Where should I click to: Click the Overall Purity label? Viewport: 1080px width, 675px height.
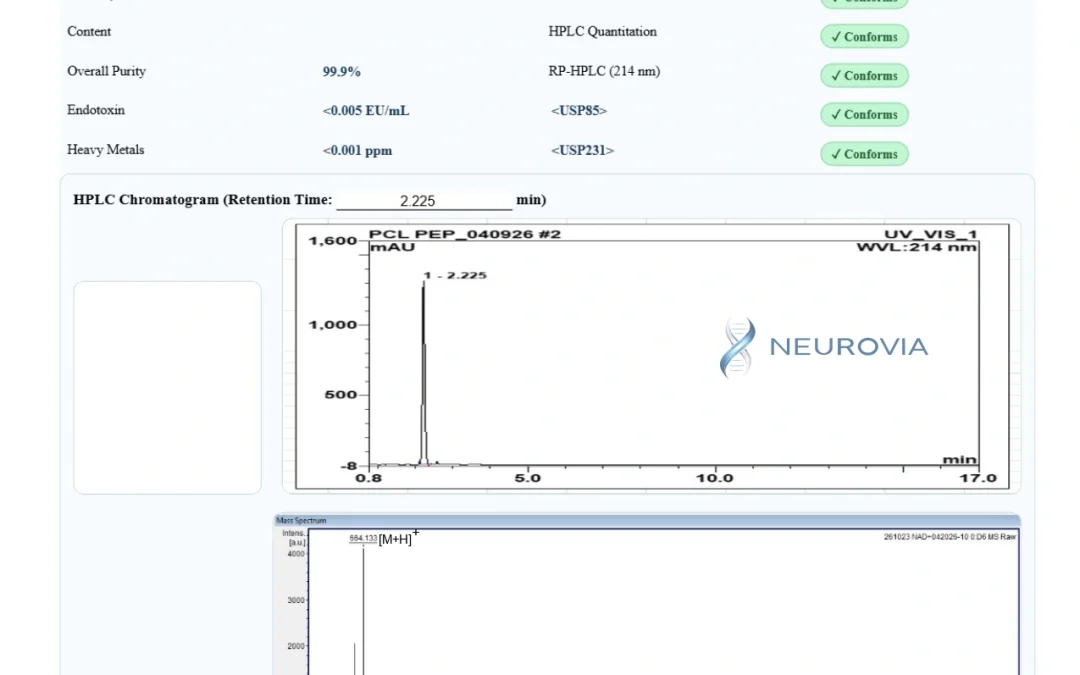[106, 71]
